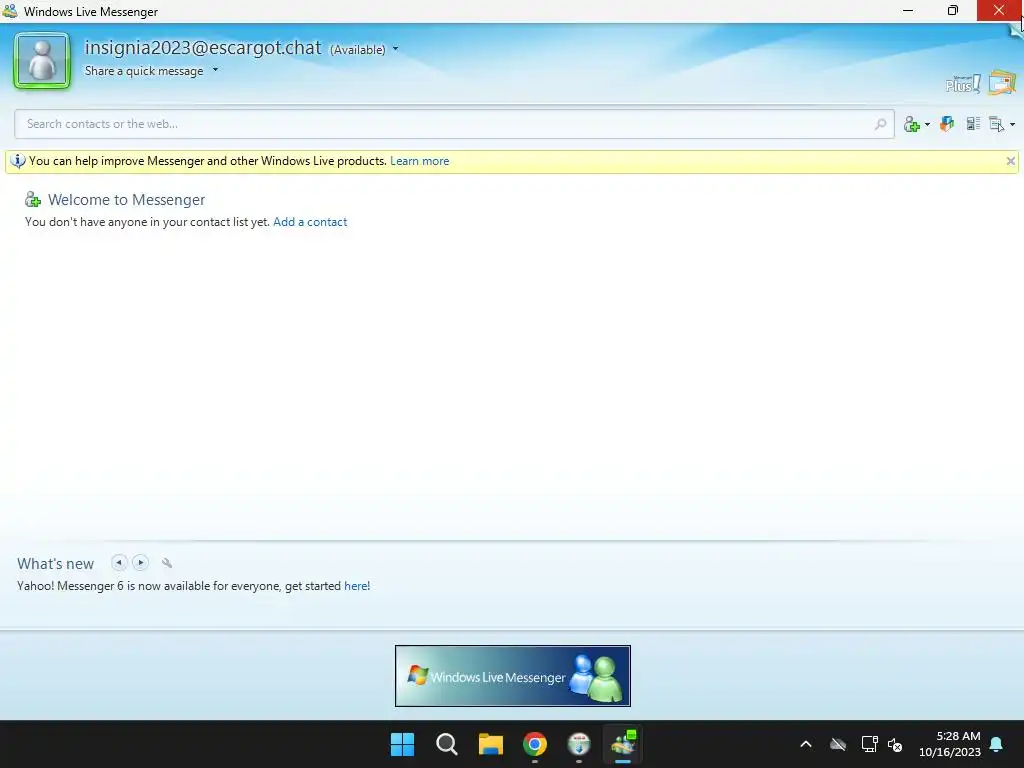Dismiss the yellow improve Messenger notification
The width and height of the screenshot is (1024, 768).
[x=1010, y=161]
